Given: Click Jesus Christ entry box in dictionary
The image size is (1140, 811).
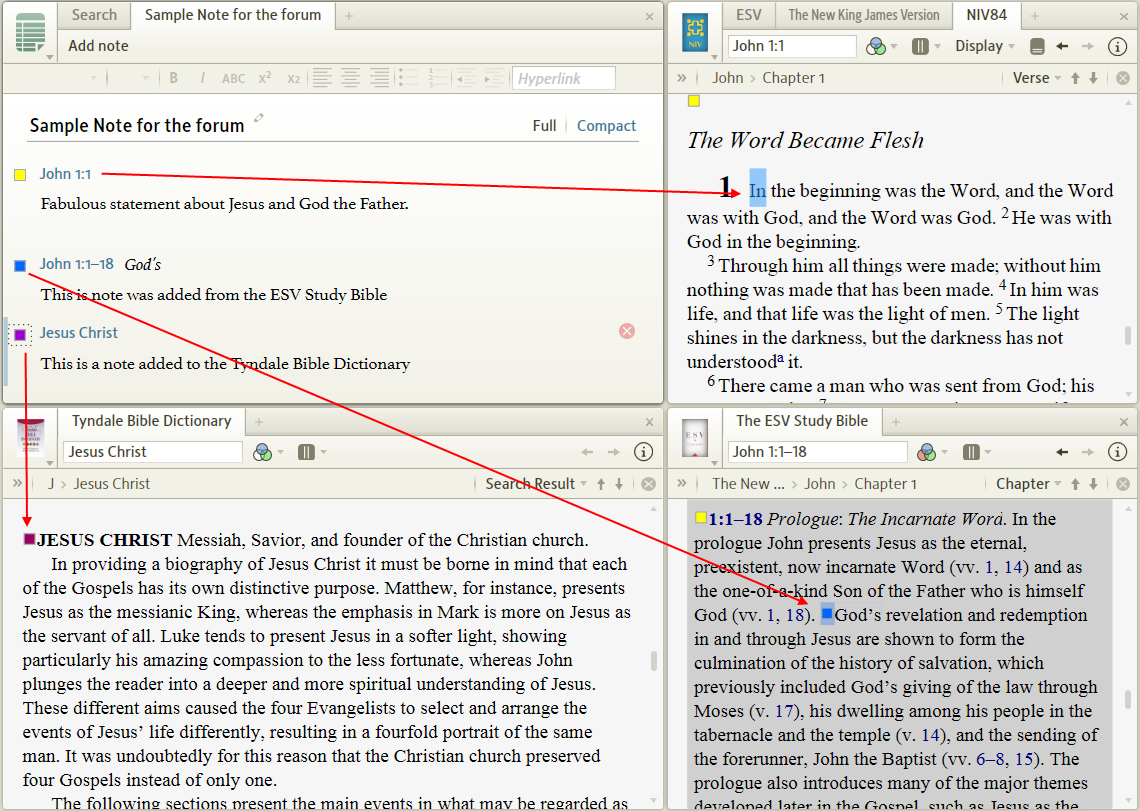Looking at the screenshot, I should [x=153, y=452].
